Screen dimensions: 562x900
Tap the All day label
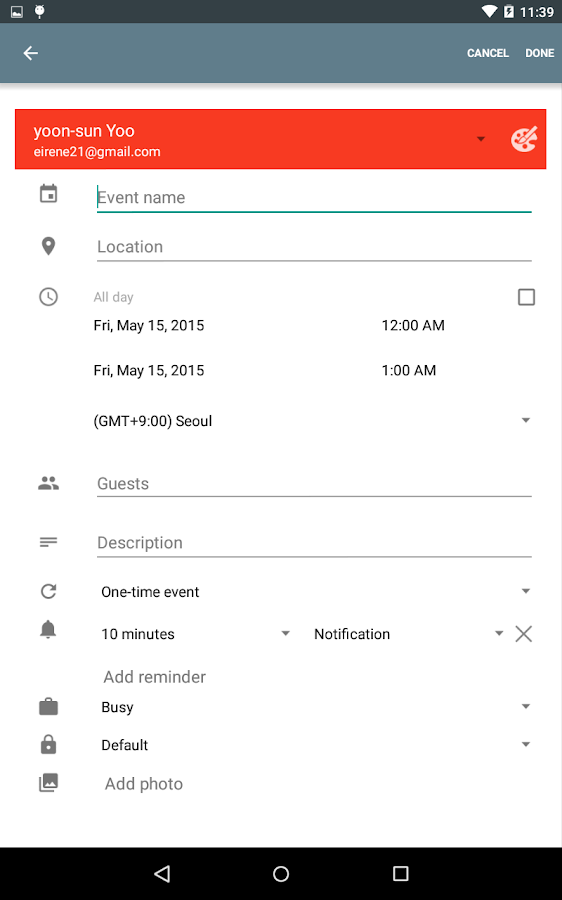114,297
